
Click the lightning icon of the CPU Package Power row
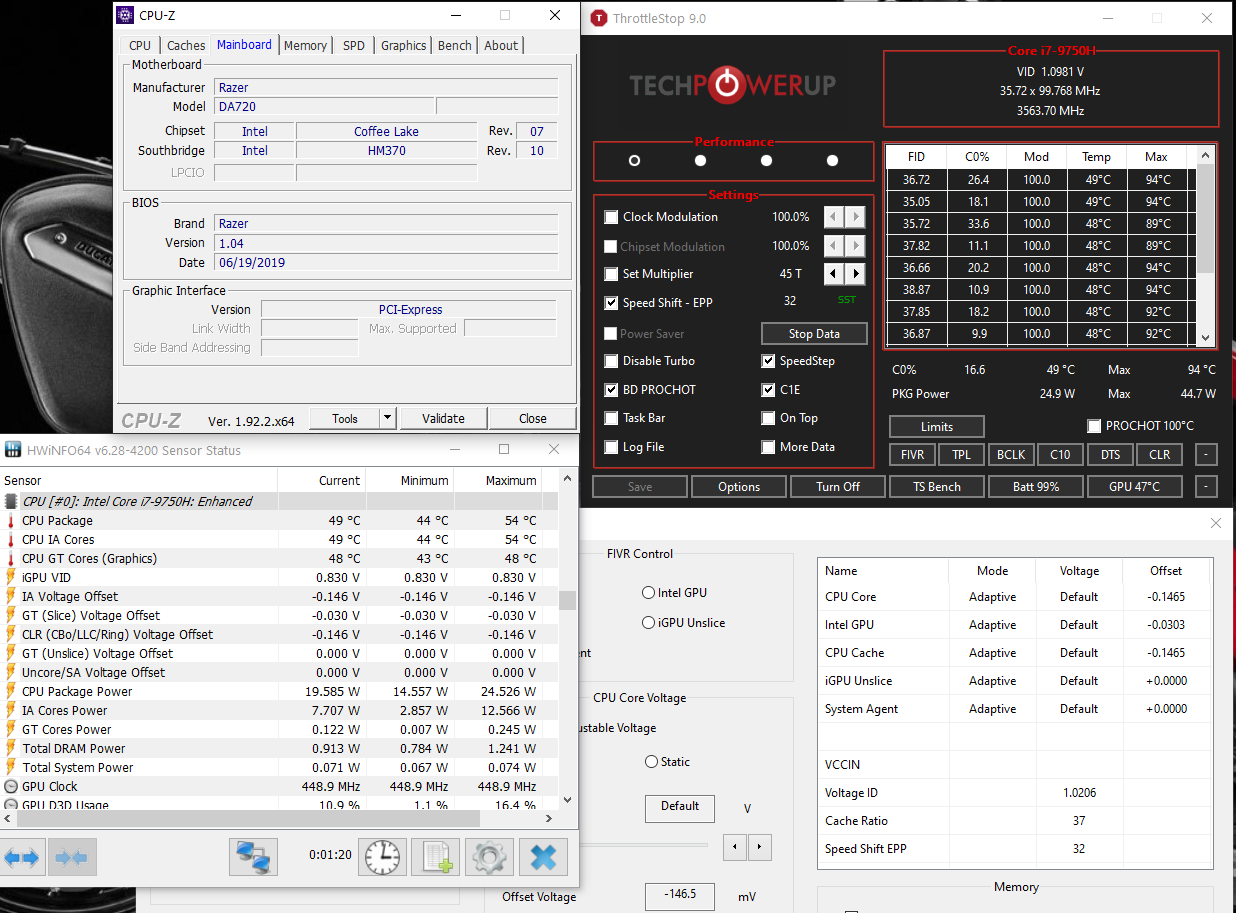point(11,692)
